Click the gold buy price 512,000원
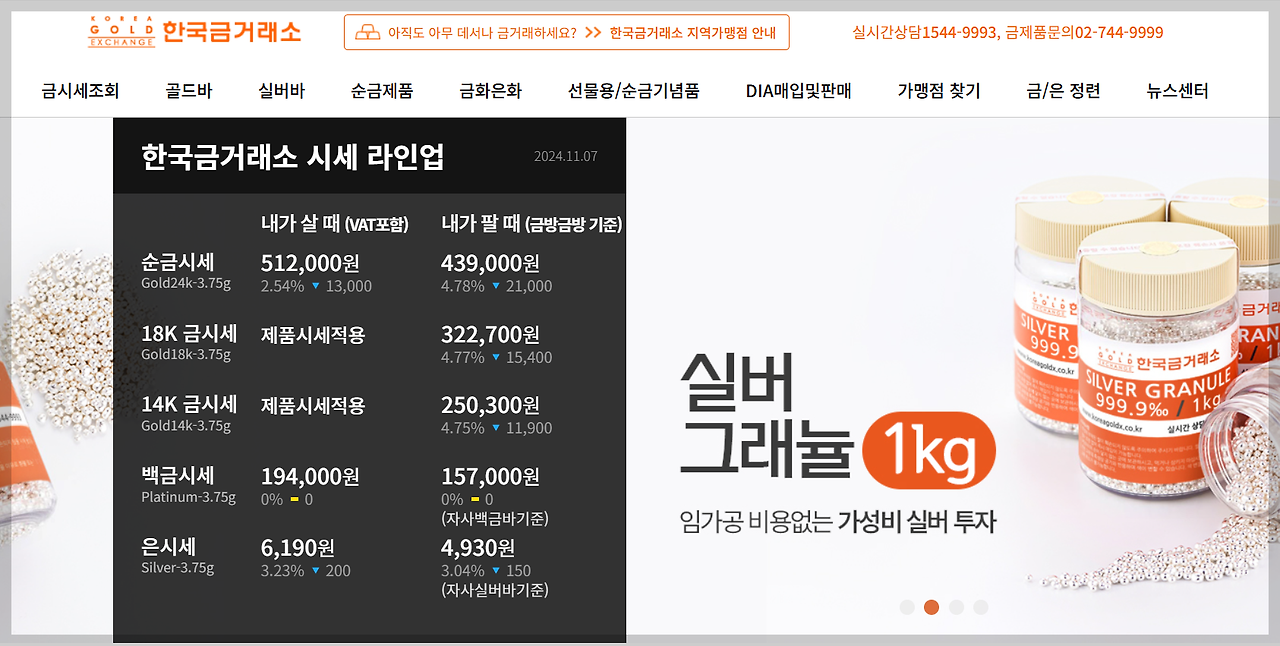The width and height of the screenshot is (1280, 646). click(310, 263)
